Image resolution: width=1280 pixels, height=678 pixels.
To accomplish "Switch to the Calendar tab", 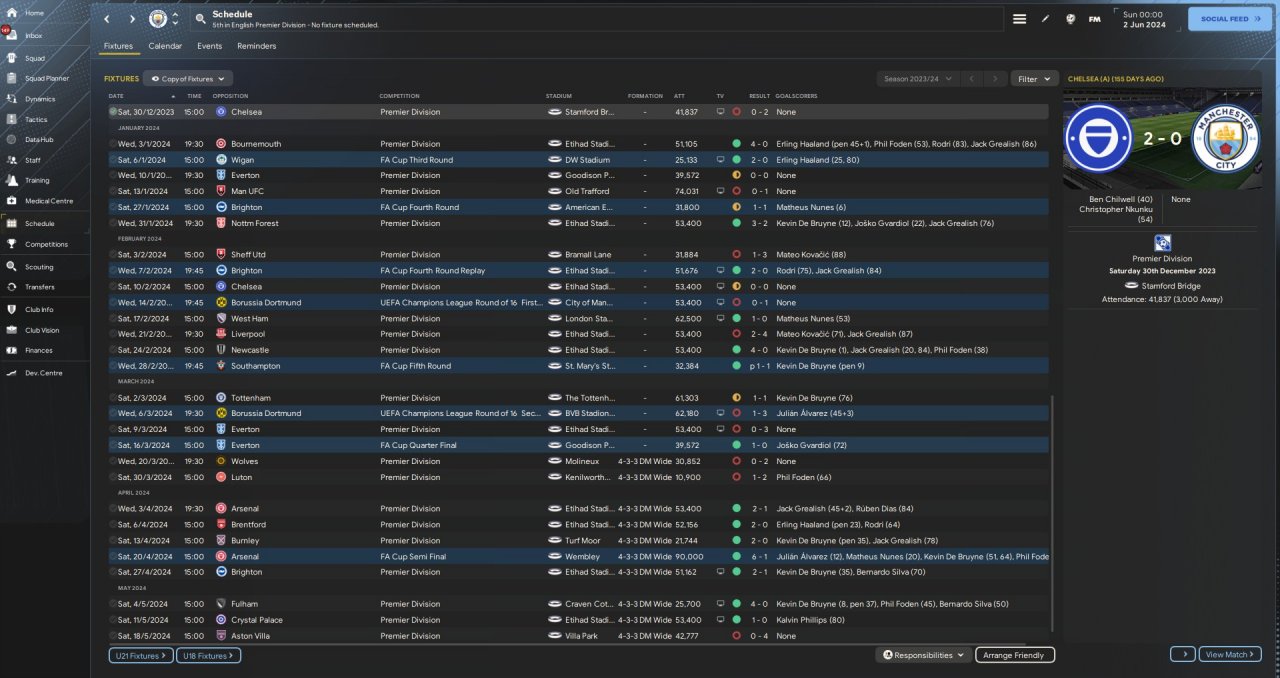I will [165, 46].
